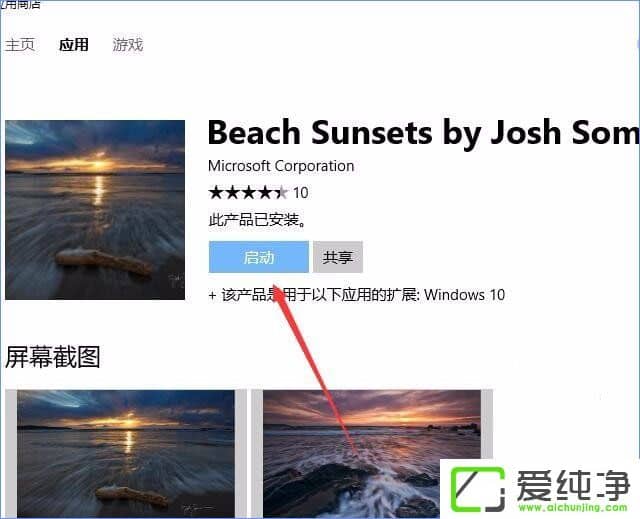
Task: Go to the 主页 tab
Action: (x=20, y=44)
